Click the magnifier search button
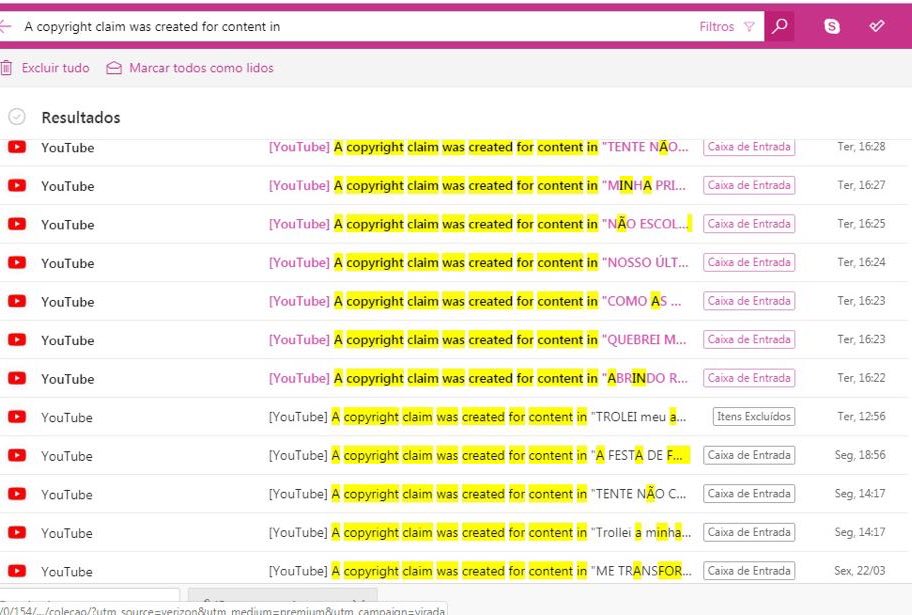 (779, 26)
